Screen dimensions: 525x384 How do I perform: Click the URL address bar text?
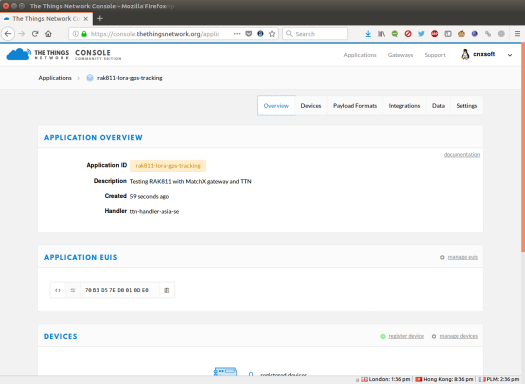pos(155,34)
